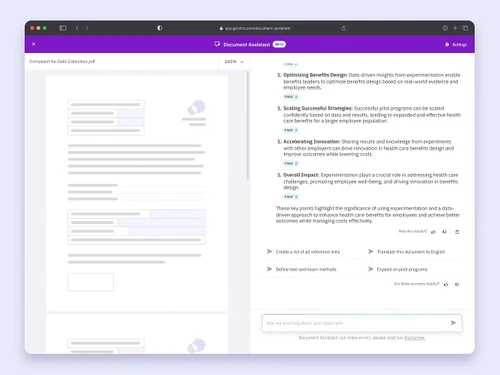Click the 'Overall Impact:' heading
Image resolution: width=500 pixels, height=375 pixels.
[301, 175]
